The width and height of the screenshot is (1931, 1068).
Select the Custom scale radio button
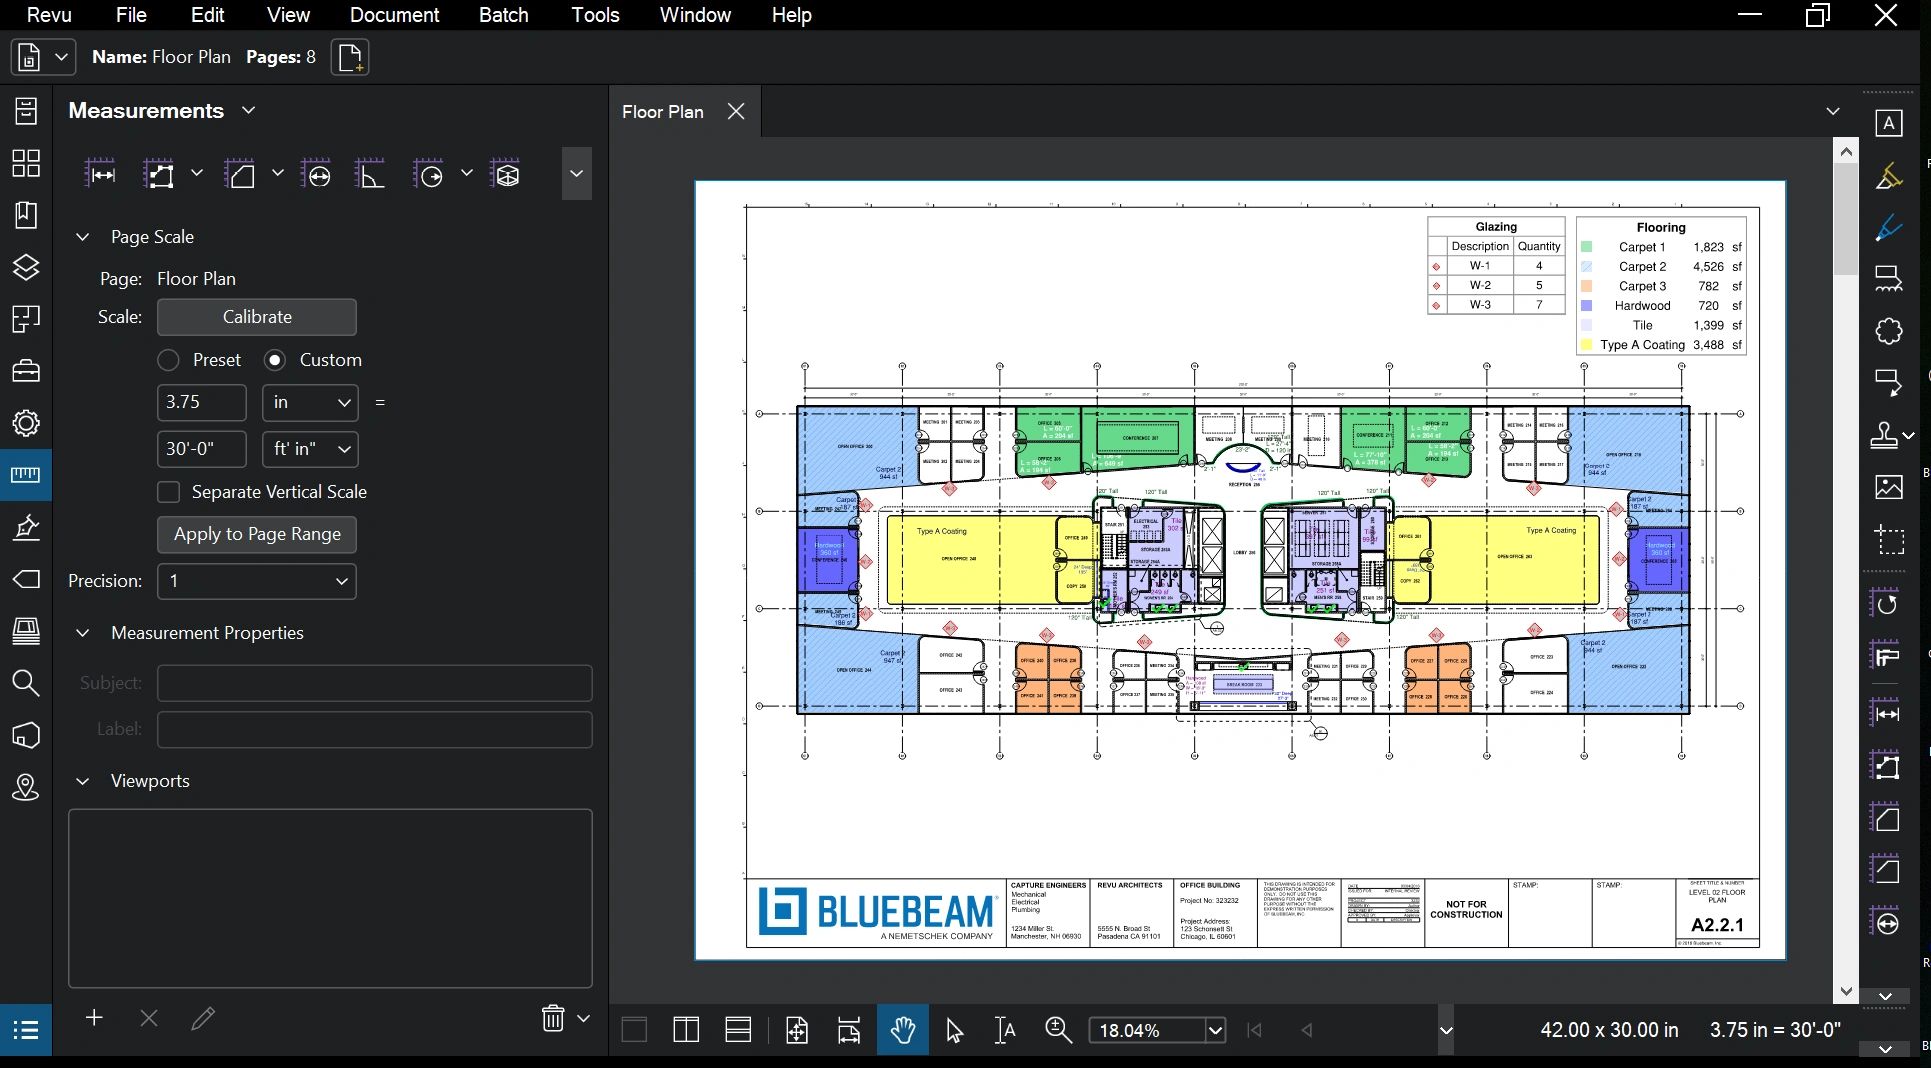[275, 360]
